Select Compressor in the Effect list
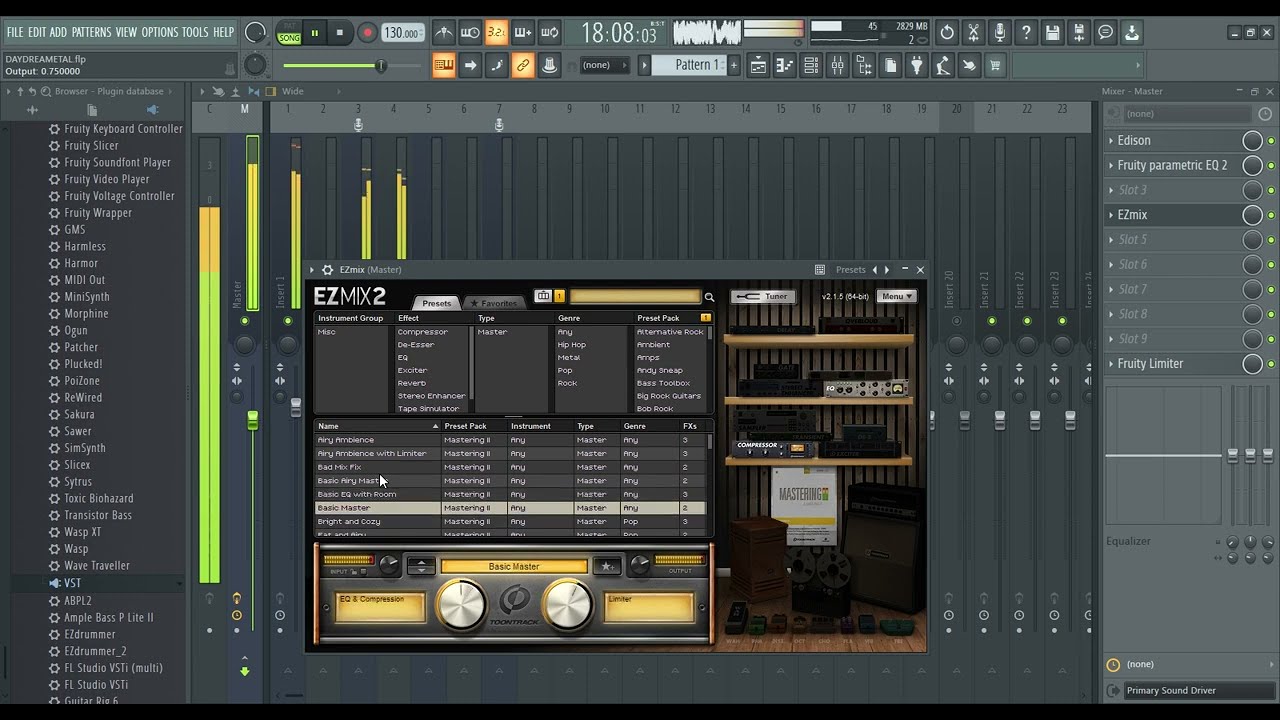The height and width of the screenshot is (720, 1280). (422, 332)
